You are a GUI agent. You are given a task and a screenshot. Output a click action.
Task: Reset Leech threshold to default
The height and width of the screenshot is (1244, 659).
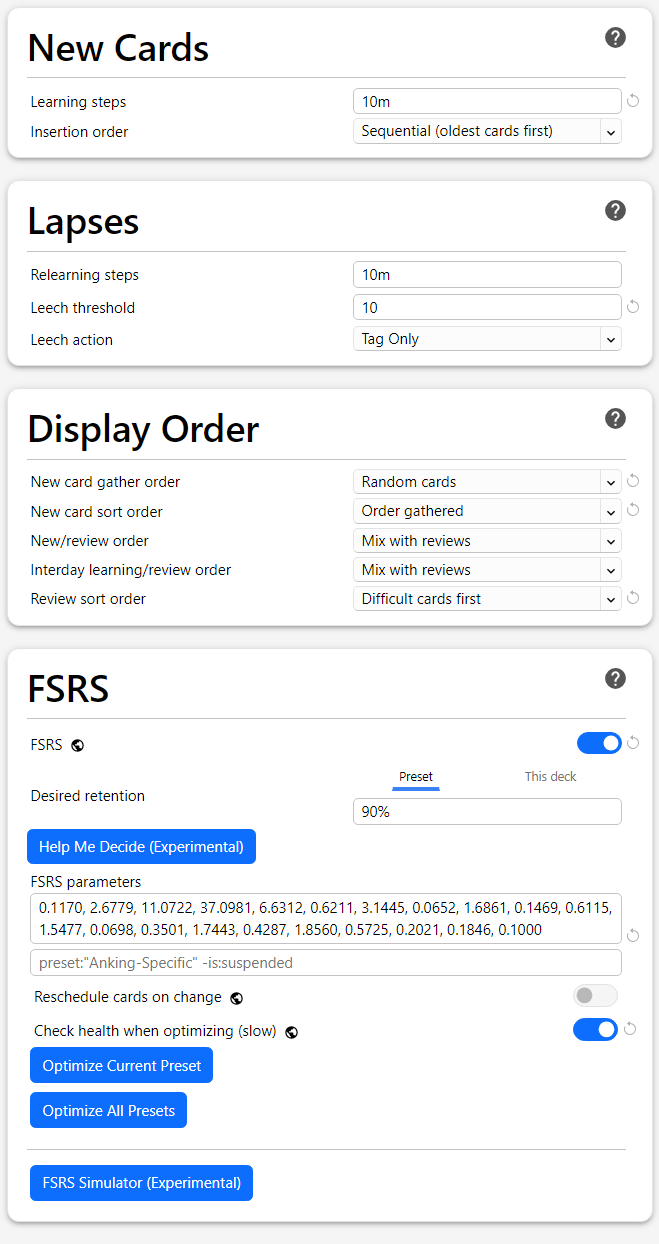632,307
